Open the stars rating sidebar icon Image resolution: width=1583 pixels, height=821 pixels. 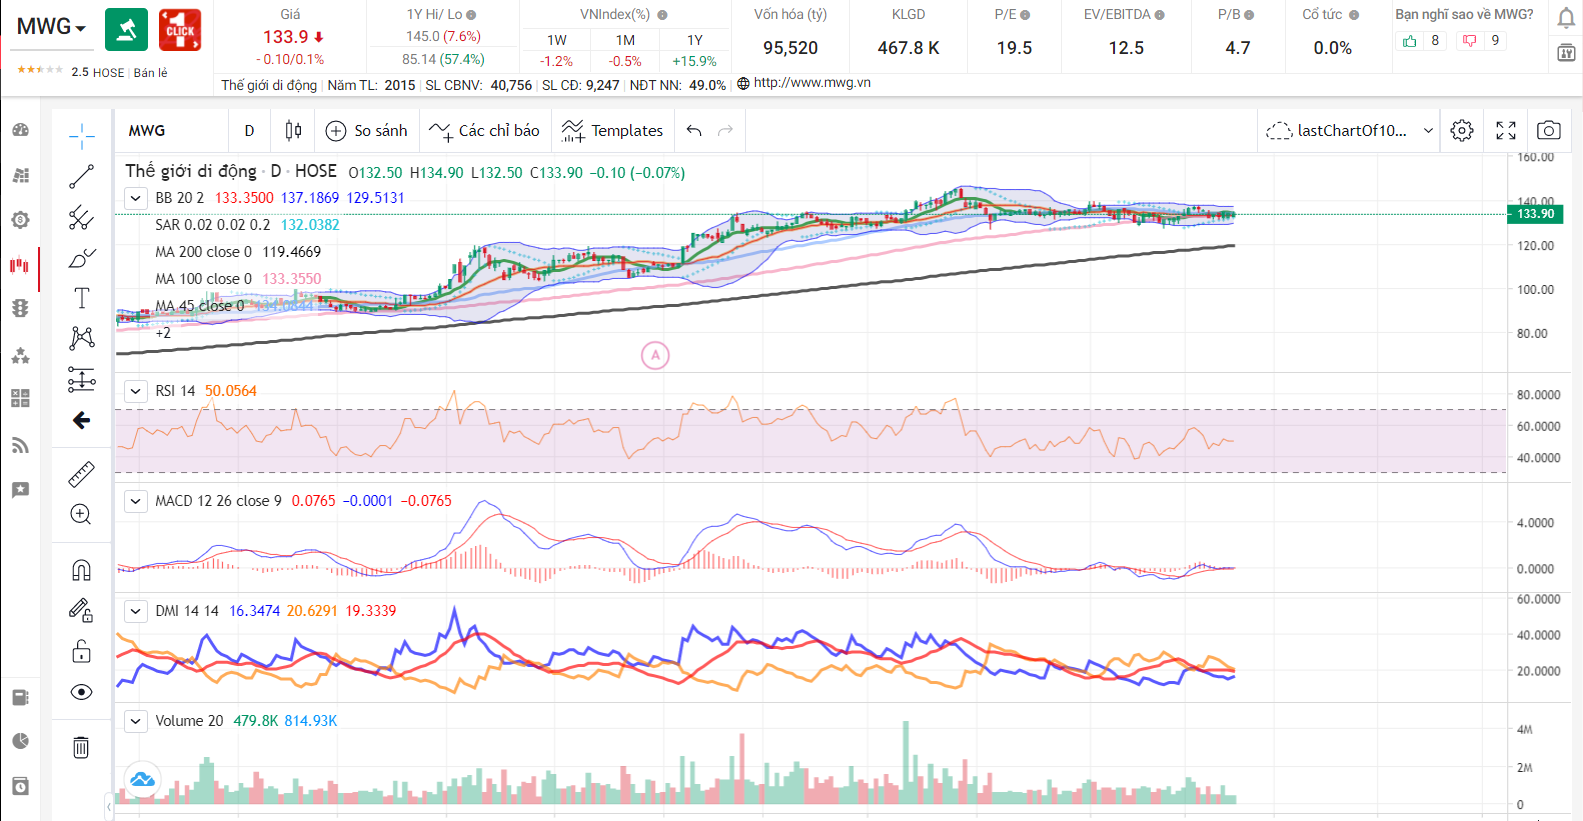click(x=20, y=355)
